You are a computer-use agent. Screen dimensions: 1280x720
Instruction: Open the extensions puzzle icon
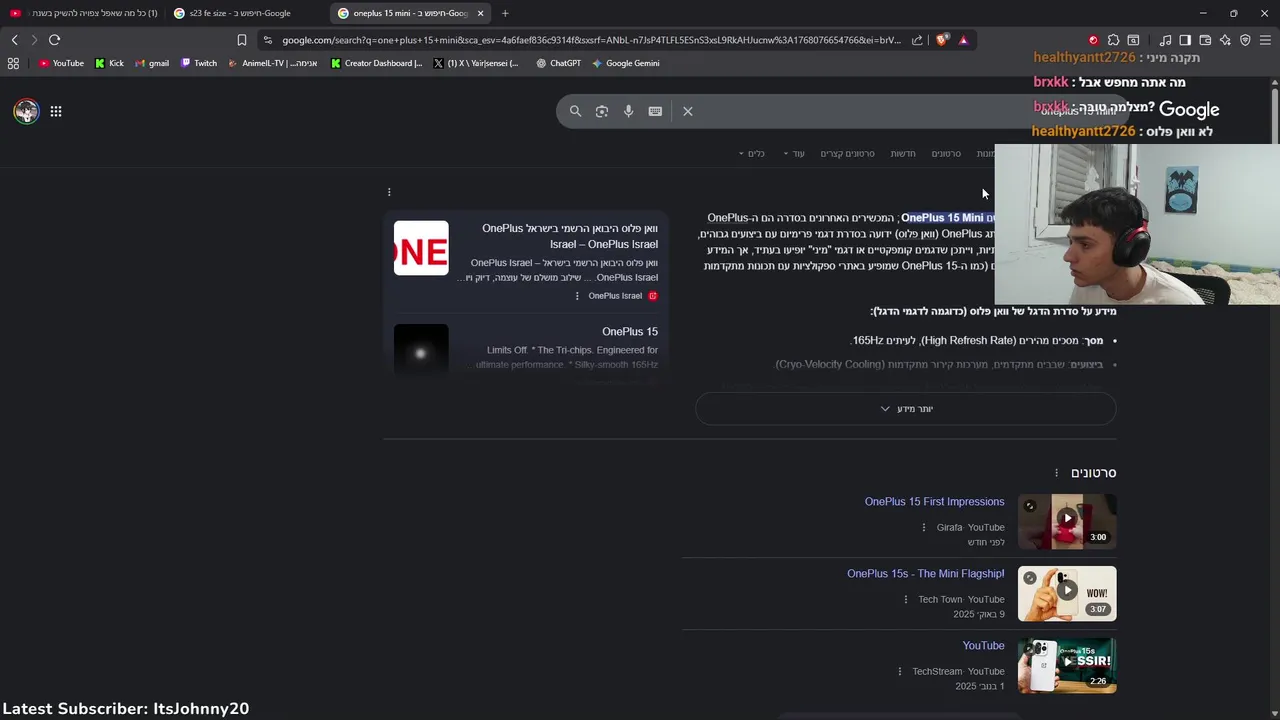pos(1113,40)
